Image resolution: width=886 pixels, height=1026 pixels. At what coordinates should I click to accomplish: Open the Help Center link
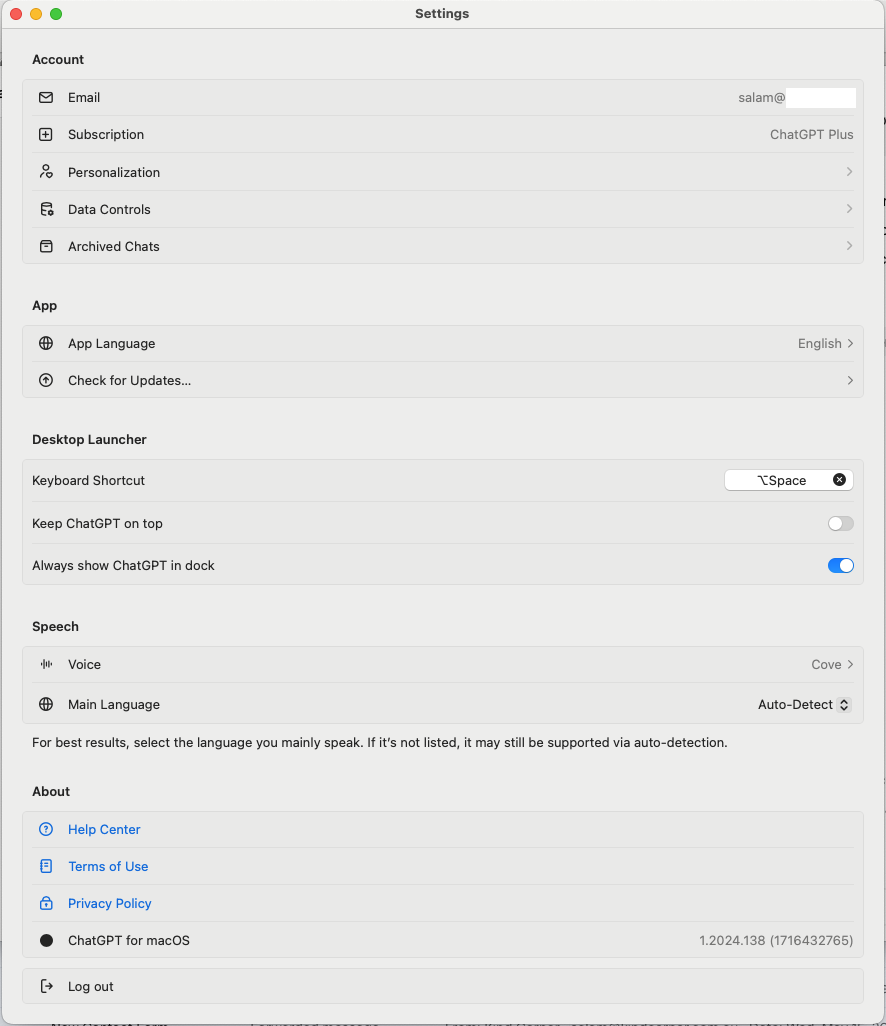[104, 829]
